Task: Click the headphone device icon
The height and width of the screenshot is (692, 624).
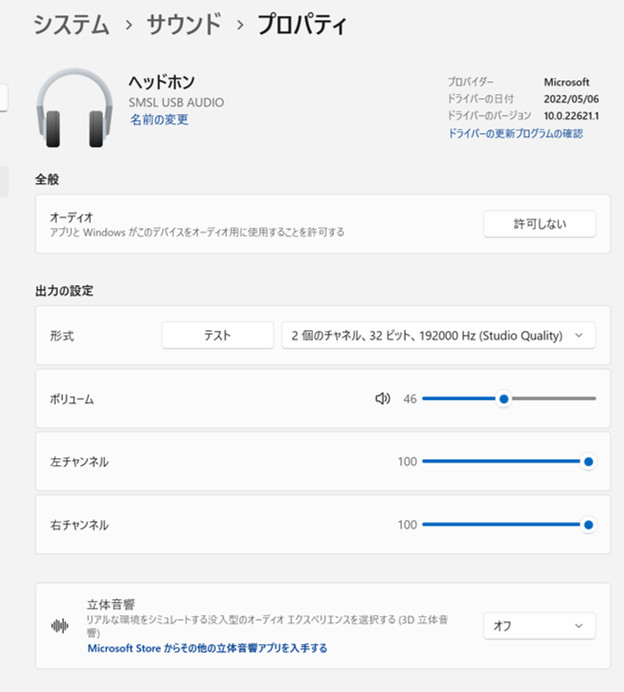Action: 74,108
